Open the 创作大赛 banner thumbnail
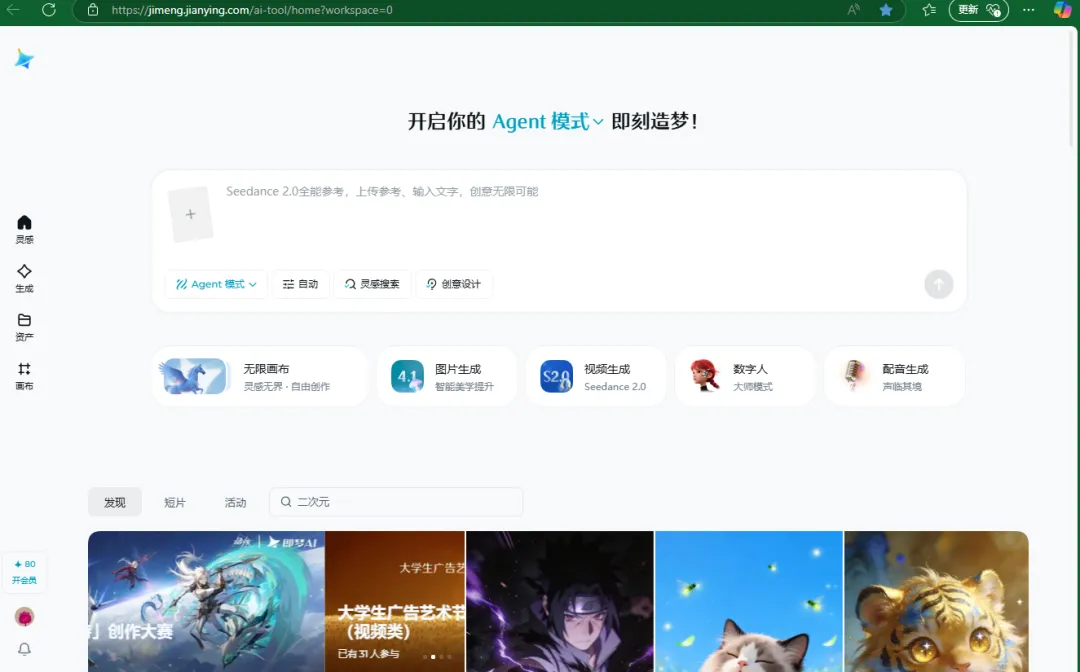The width and height of the screenshot is (1080, 672). (206, 601)
